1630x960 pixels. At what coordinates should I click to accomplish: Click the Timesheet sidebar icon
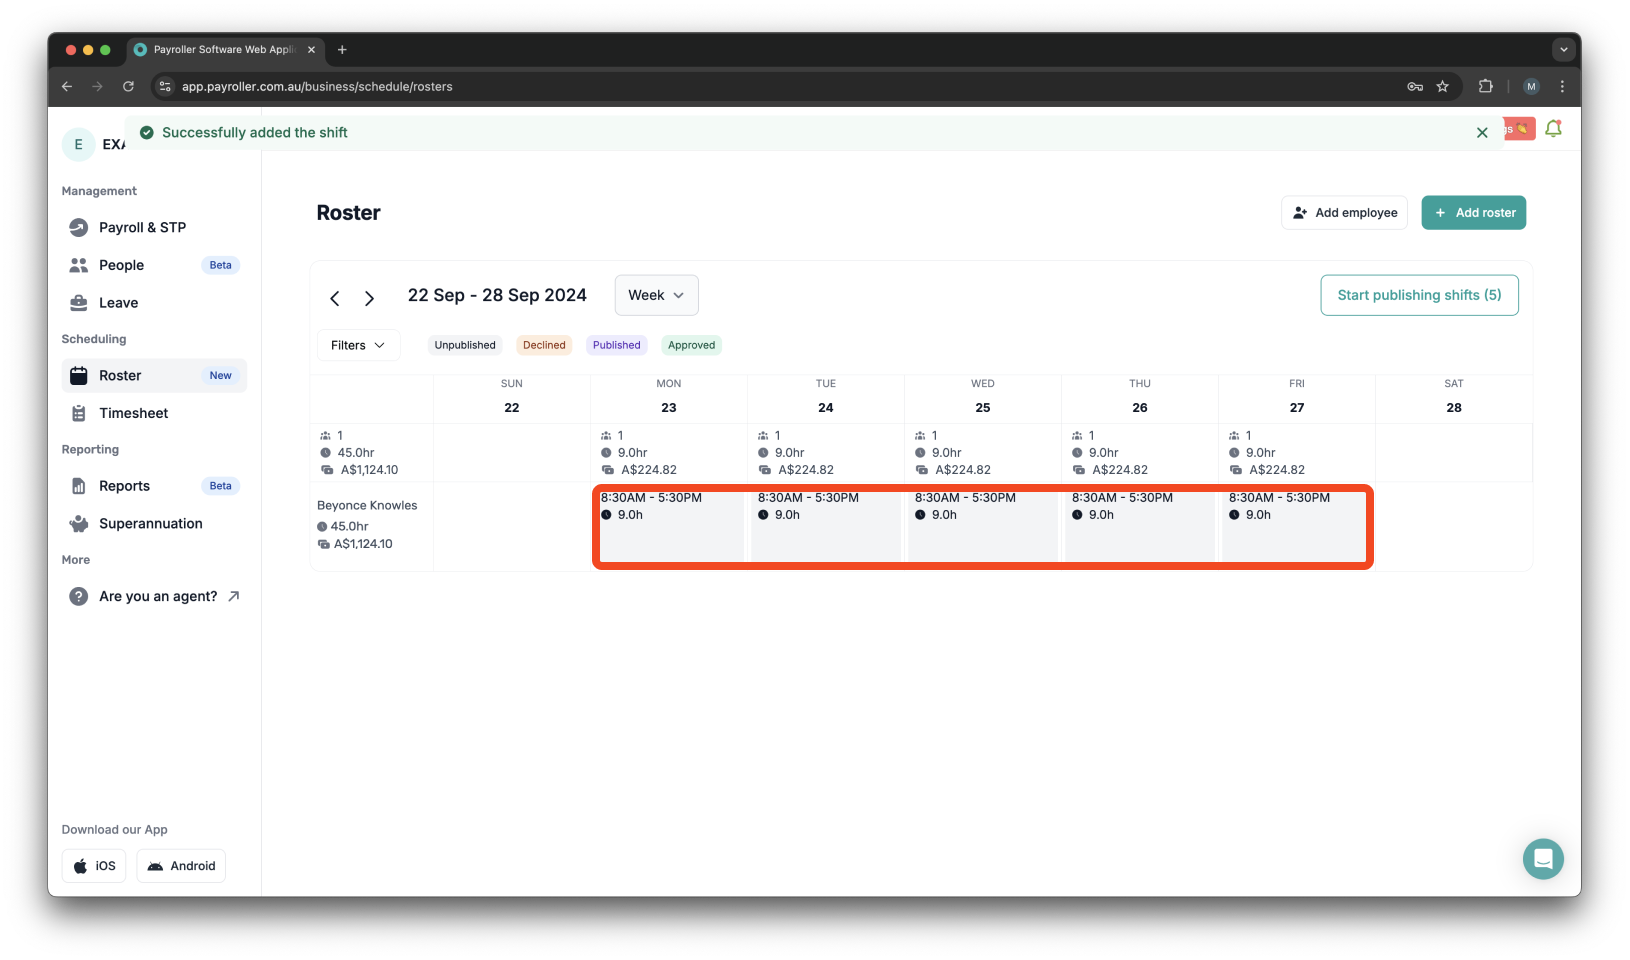pyautogui.click(x=79, y=413)
